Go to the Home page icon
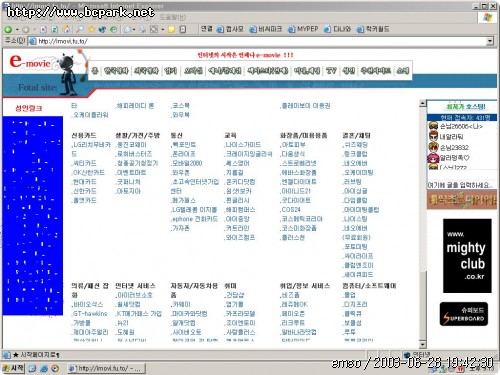The height and width of the screenshot is (375, 500). point(66,29)
